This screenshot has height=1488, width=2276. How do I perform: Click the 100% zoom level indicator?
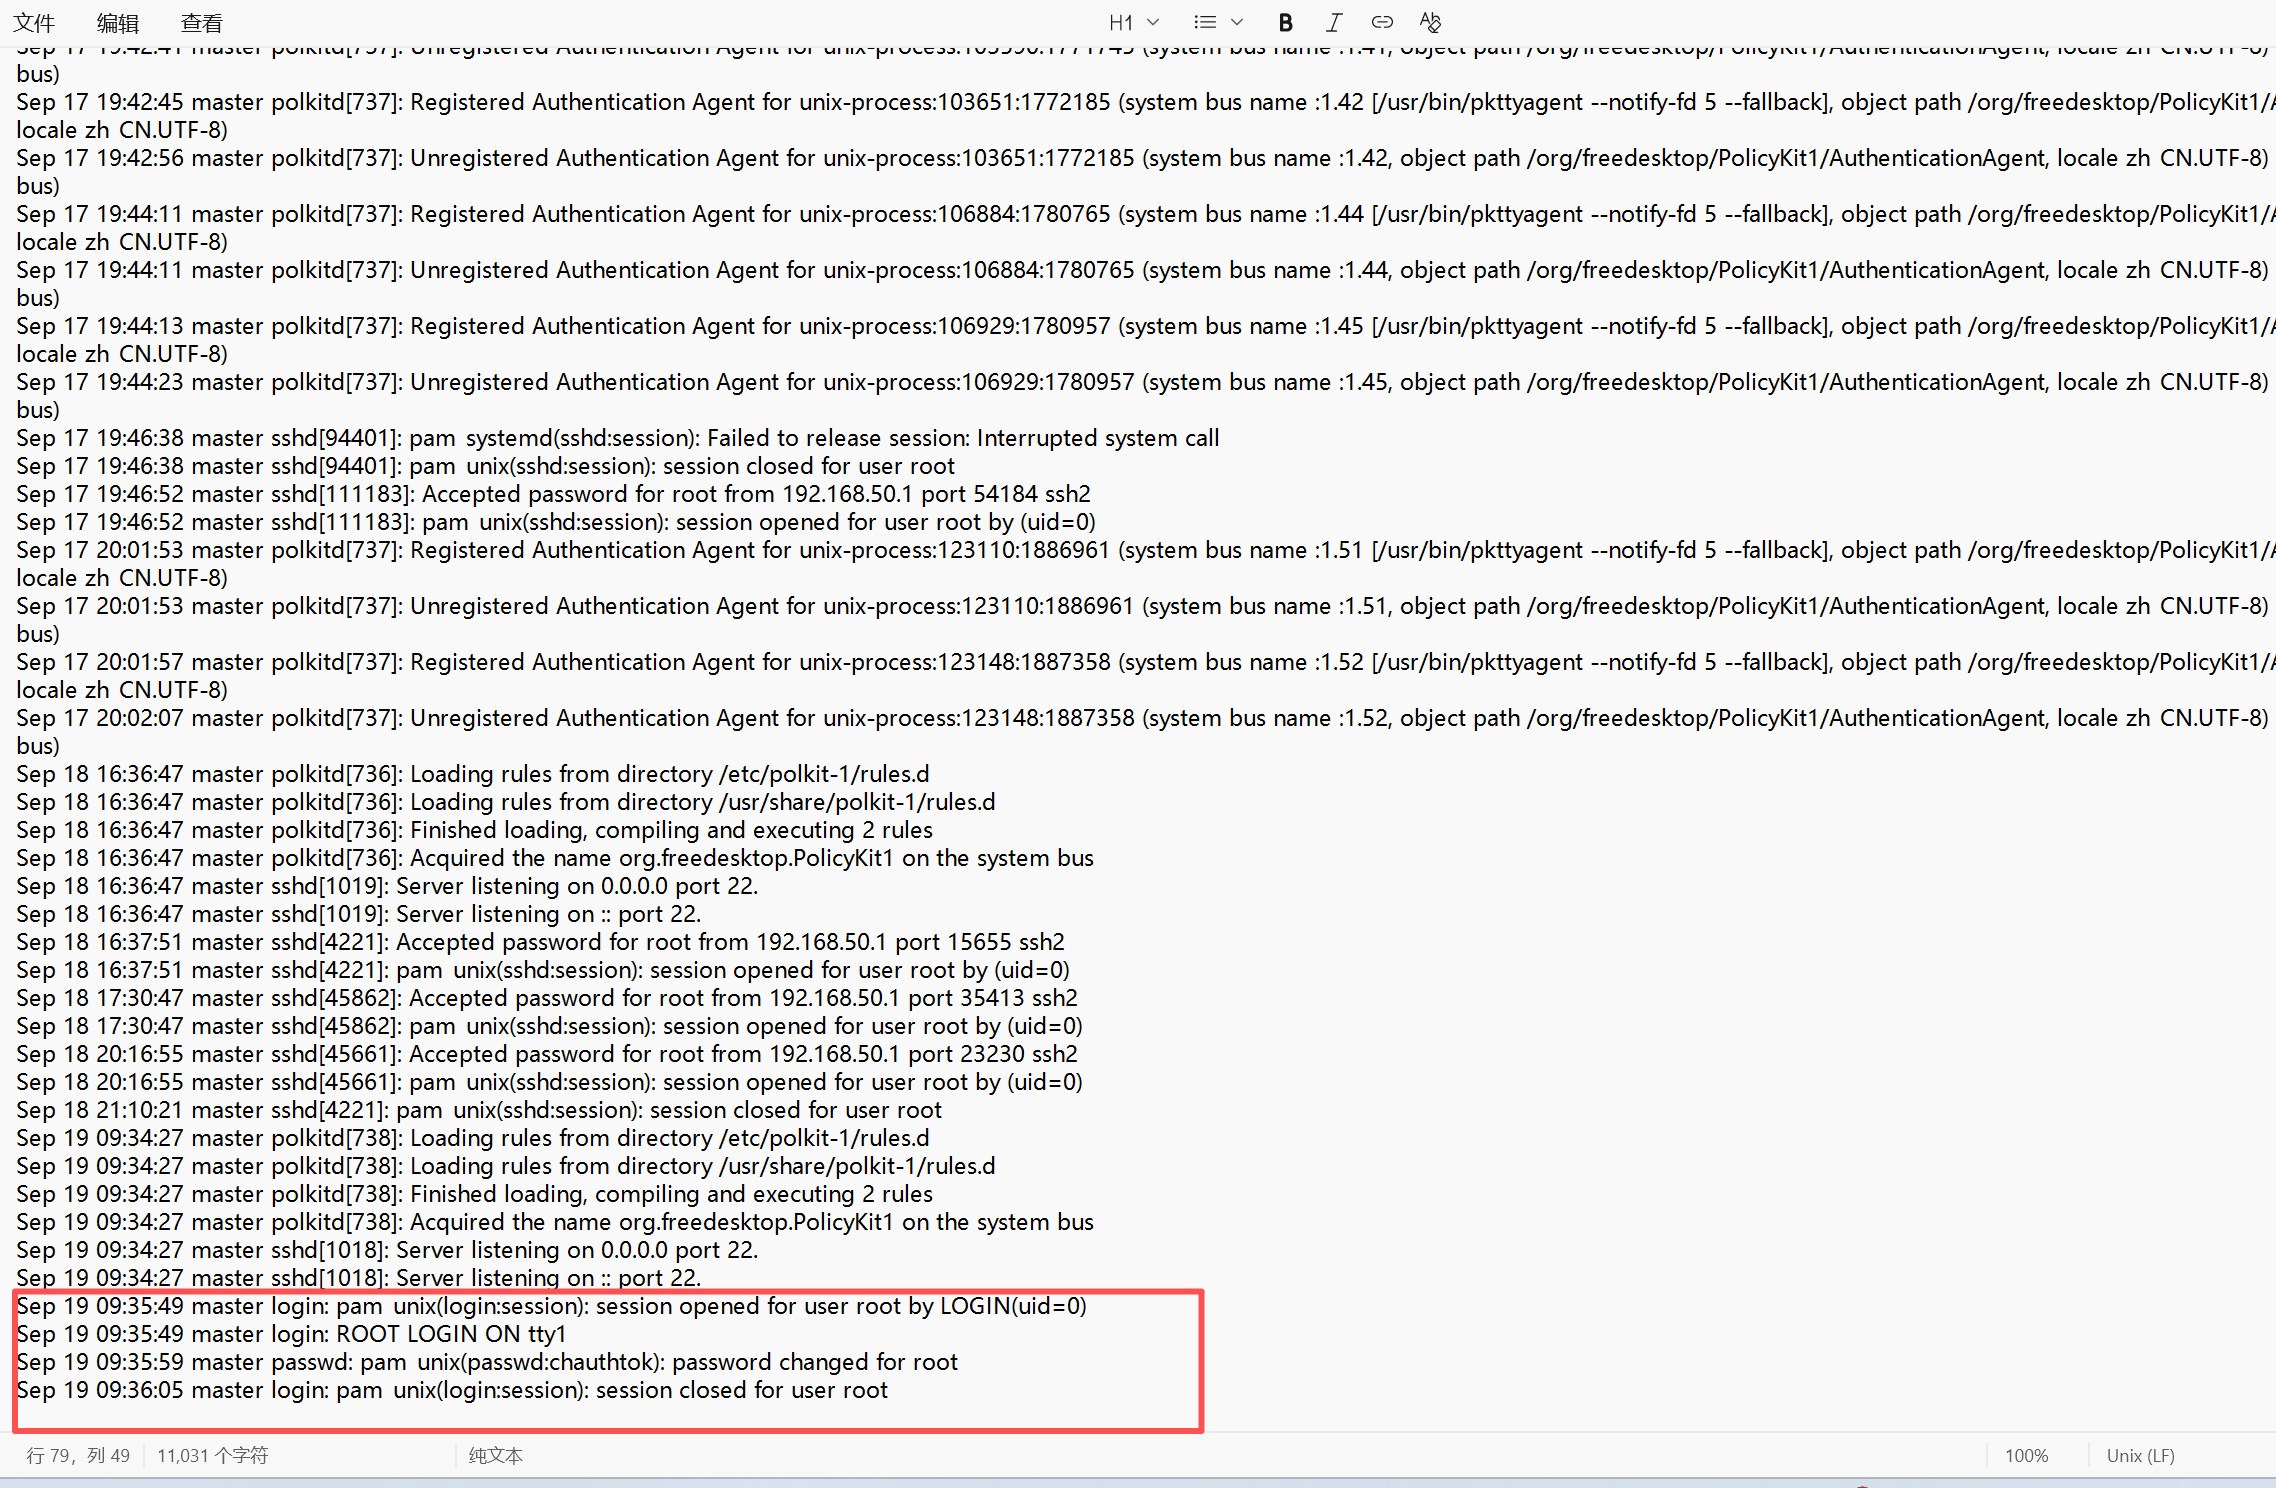point(2026,1455)
